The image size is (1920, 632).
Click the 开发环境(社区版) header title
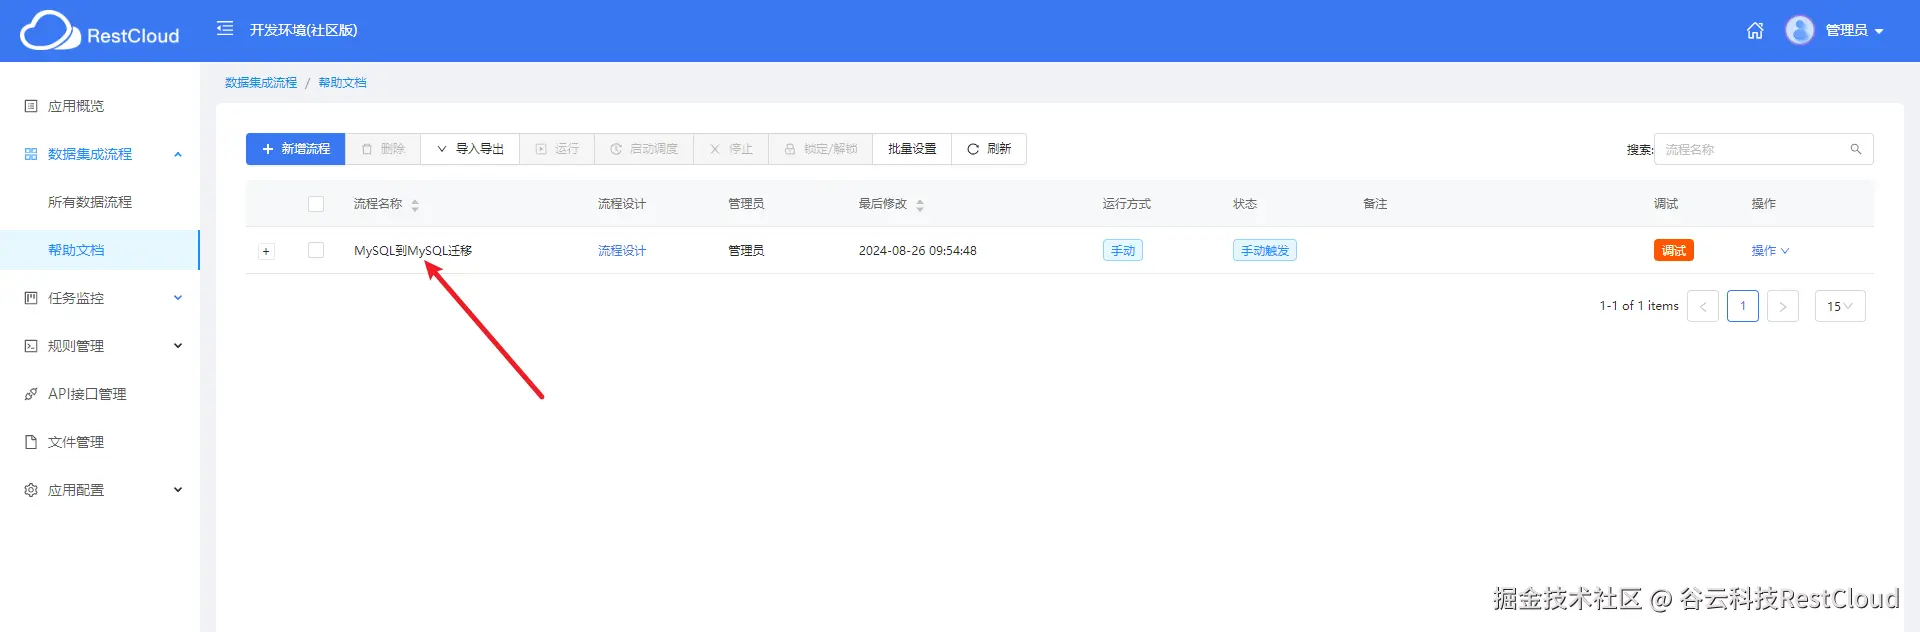click(303, 30)
